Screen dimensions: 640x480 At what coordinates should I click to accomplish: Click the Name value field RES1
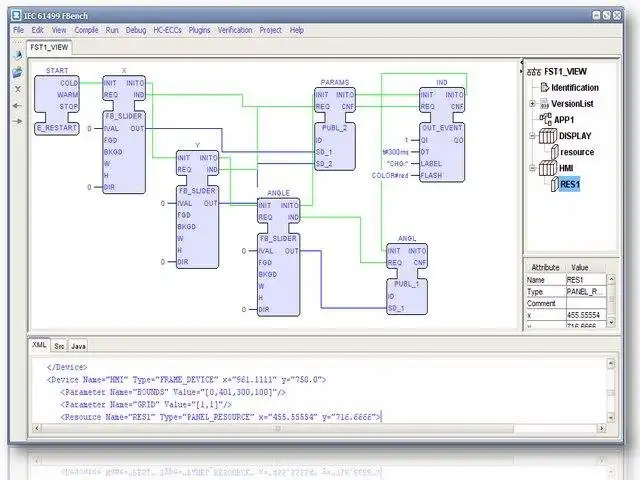(585, 280)
